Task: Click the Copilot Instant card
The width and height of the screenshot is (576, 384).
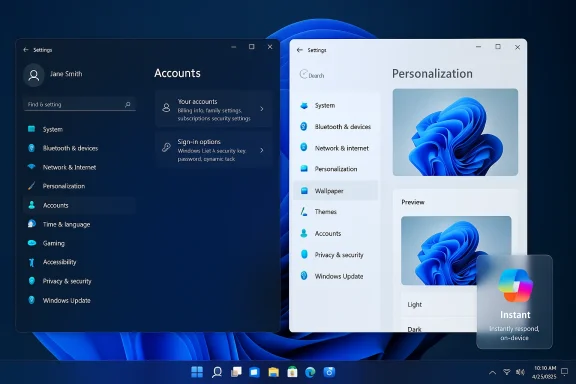Action: (514, 302)
